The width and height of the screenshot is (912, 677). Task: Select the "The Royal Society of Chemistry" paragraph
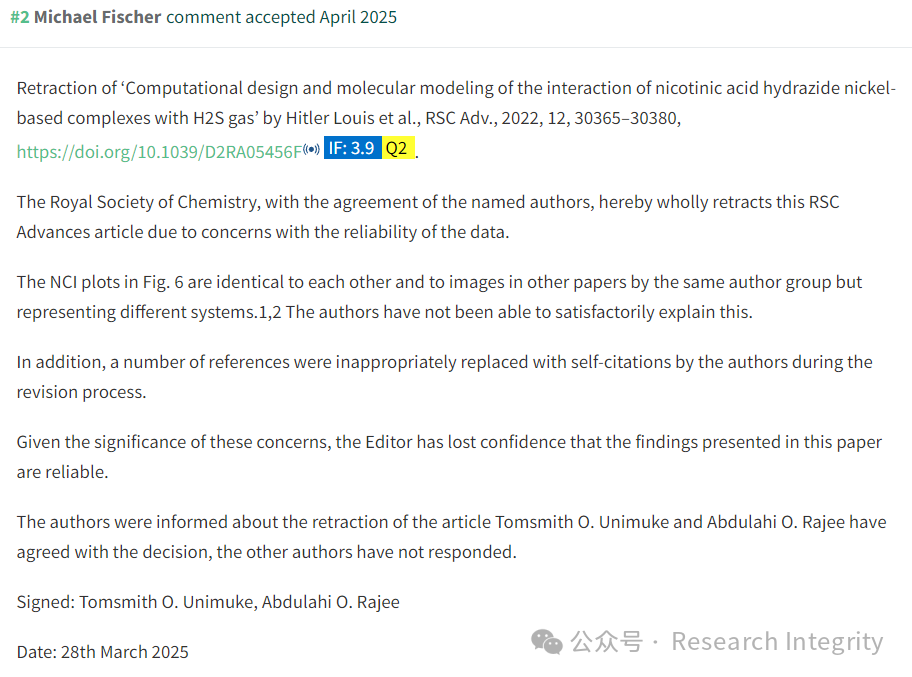428,217
